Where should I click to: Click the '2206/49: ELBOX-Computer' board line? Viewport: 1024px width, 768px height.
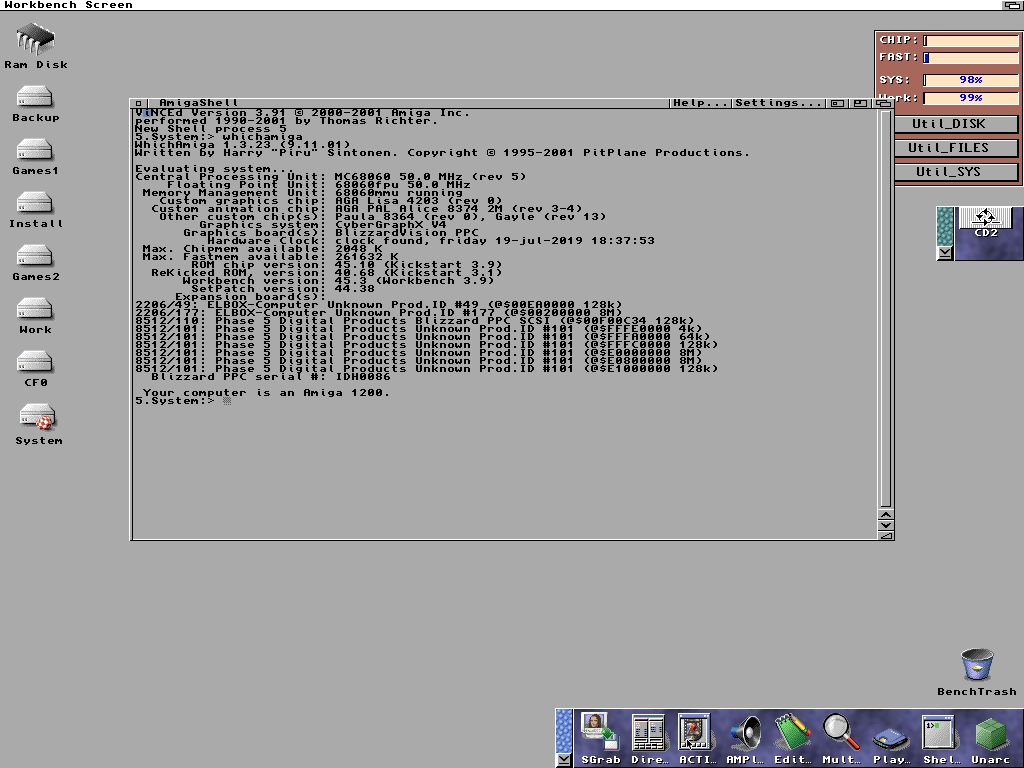[379, 304]
